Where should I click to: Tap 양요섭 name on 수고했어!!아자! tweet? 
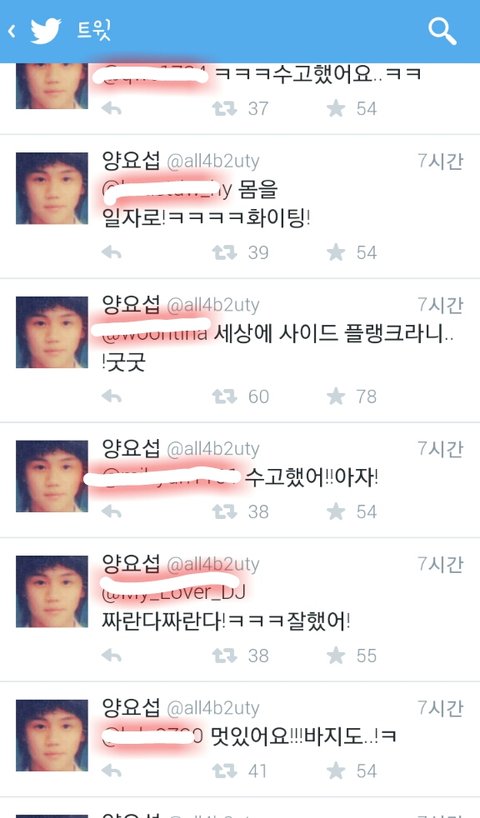point(131,449)
